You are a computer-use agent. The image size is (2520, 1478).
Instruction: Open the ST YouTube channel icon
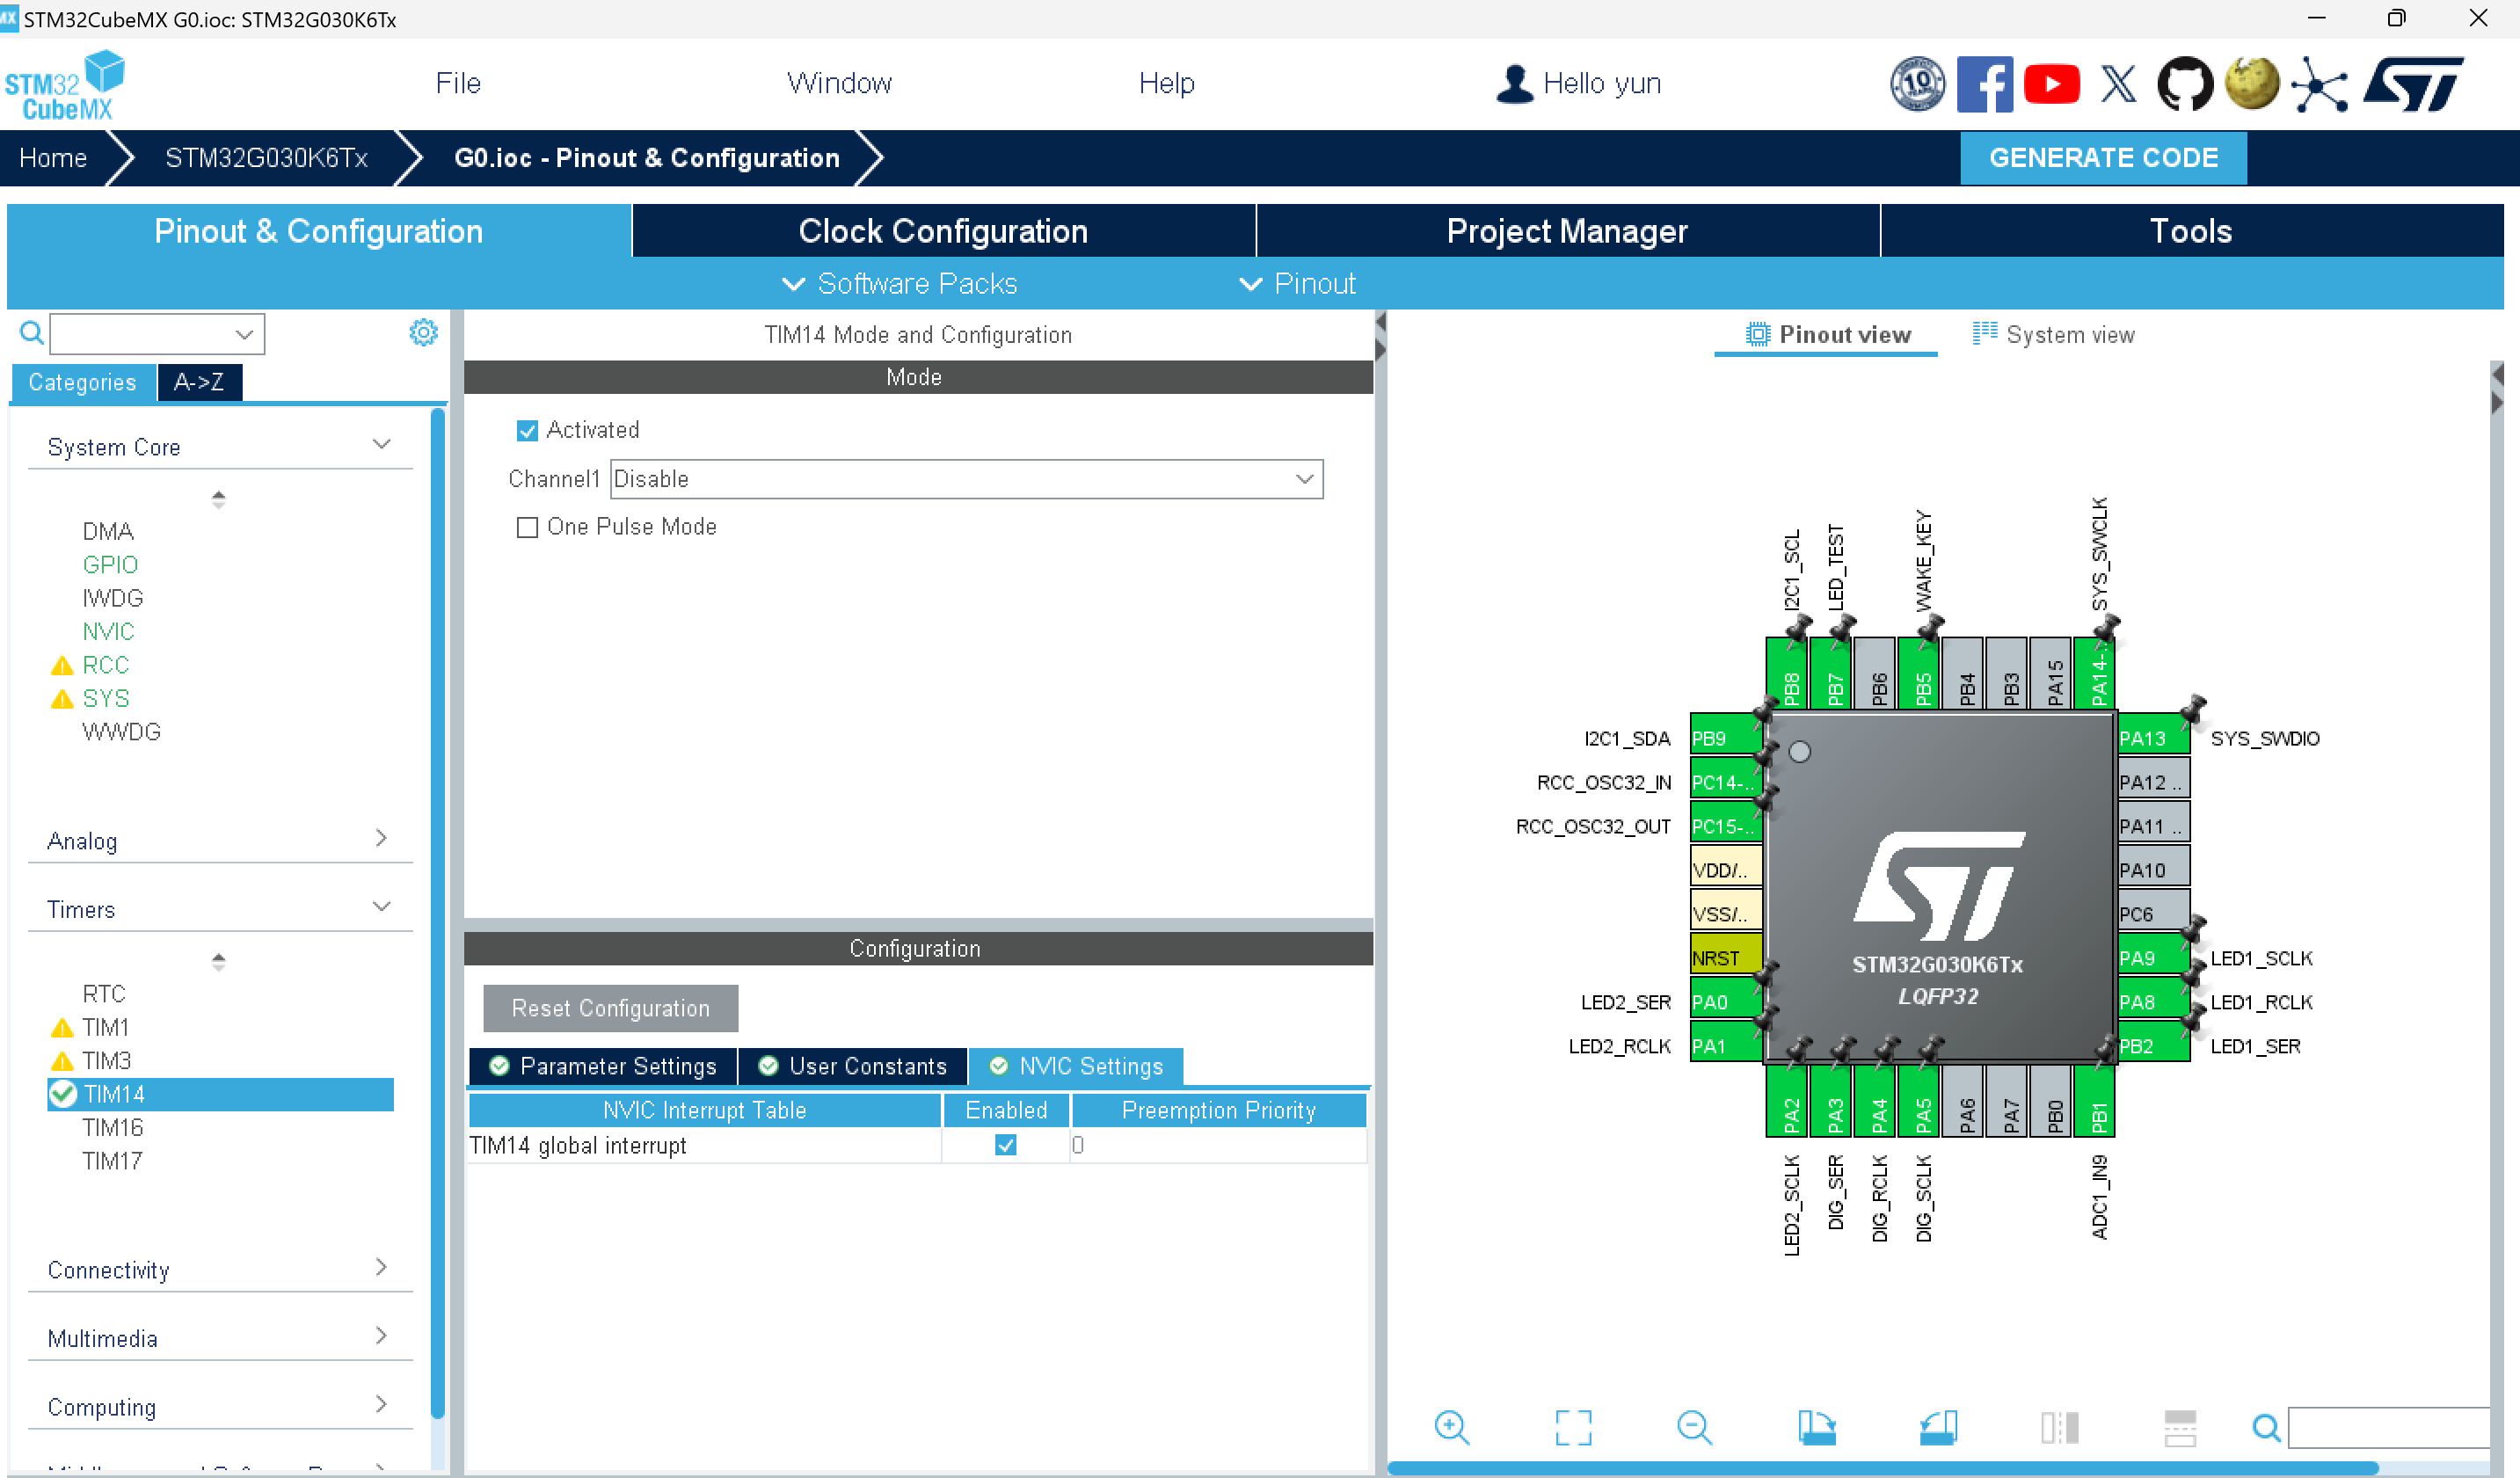point(2051,83)
